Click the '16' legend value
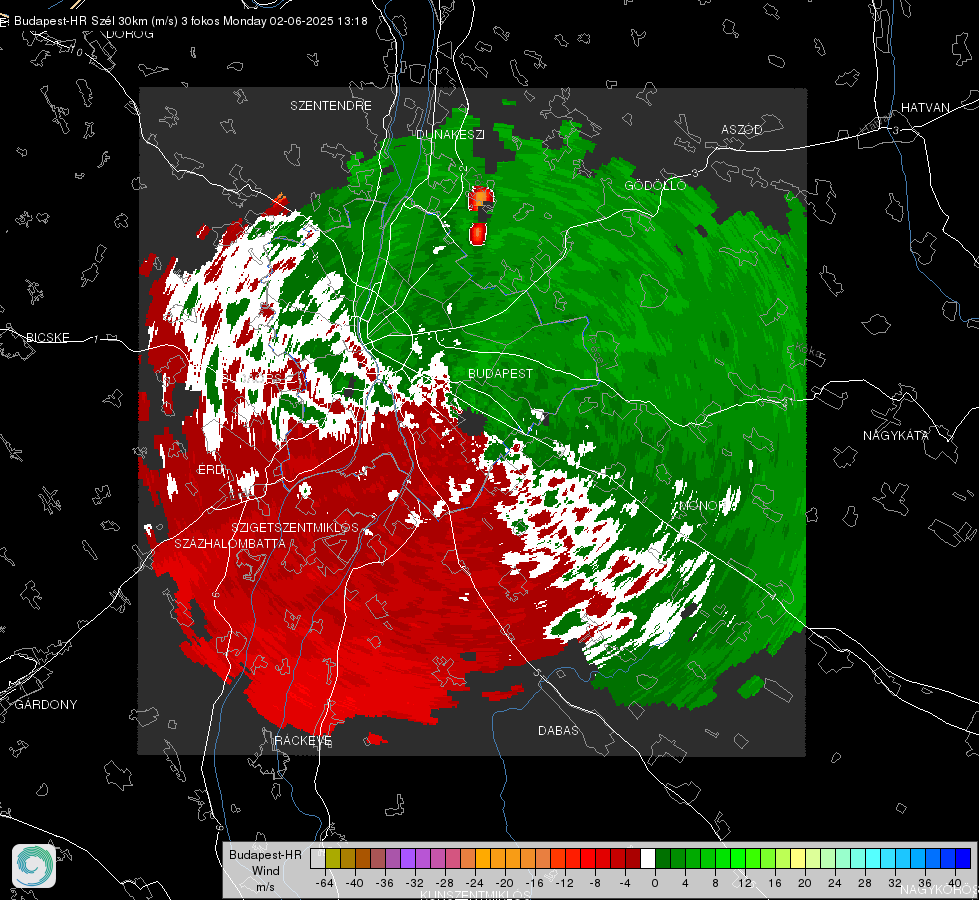979x900 pixels. (775, 883)
